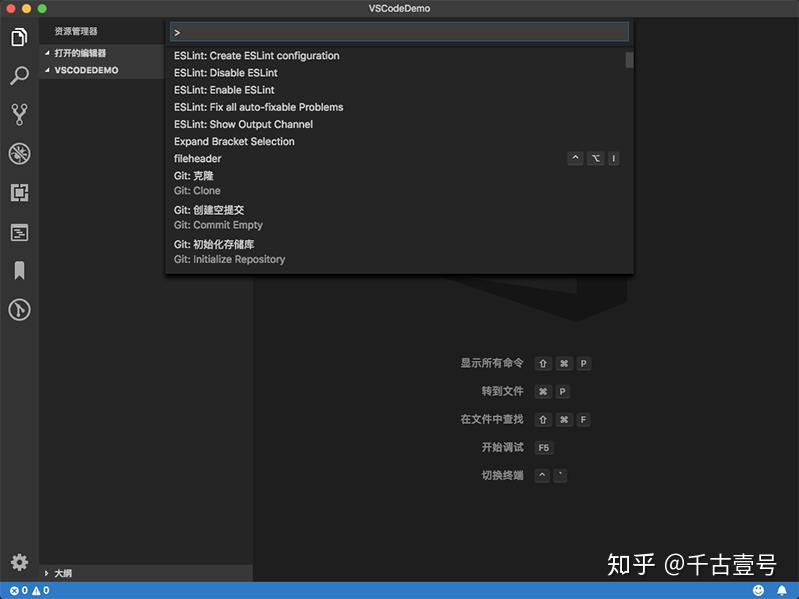This screenshot has height=599, width=799.
Task: Open the Git history circular icon
Action: tap(19, 310)
